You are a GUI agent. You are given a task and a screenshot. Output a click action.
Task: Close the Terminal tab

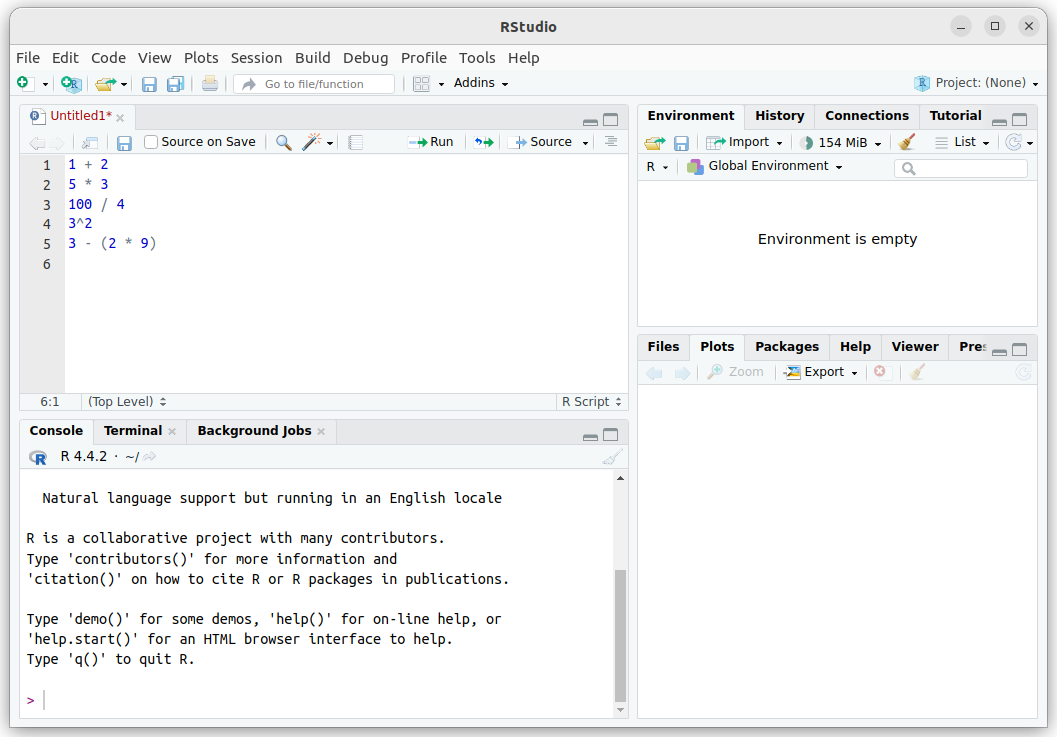pos(172,432)
